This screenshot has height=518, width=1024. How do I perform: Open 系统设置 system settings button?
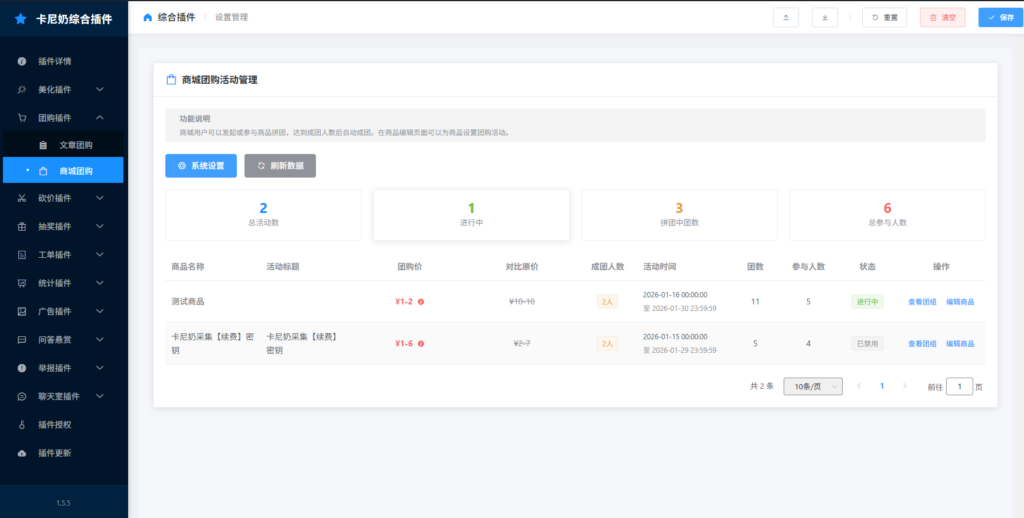201,166
